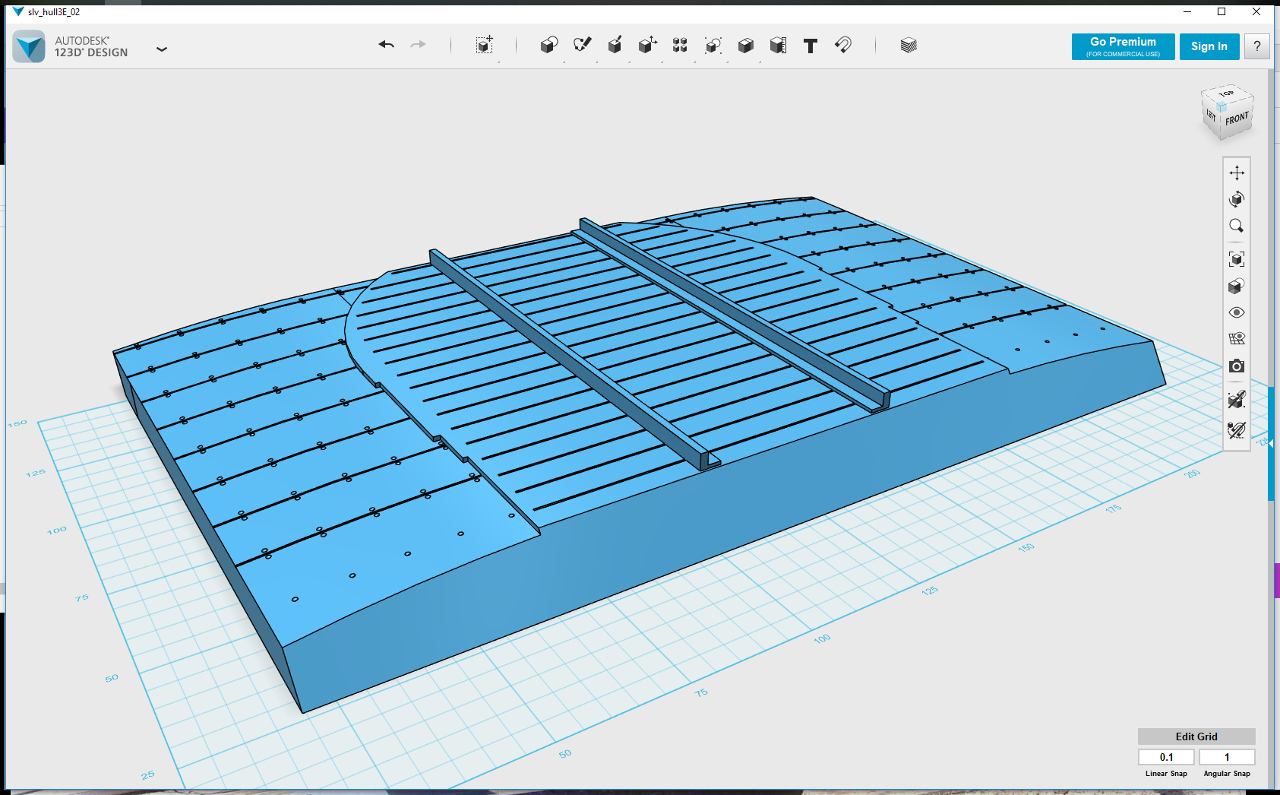Viewport: 1280px width, 795px height.
Task: Undo the last action
Action: click(386, 45)
